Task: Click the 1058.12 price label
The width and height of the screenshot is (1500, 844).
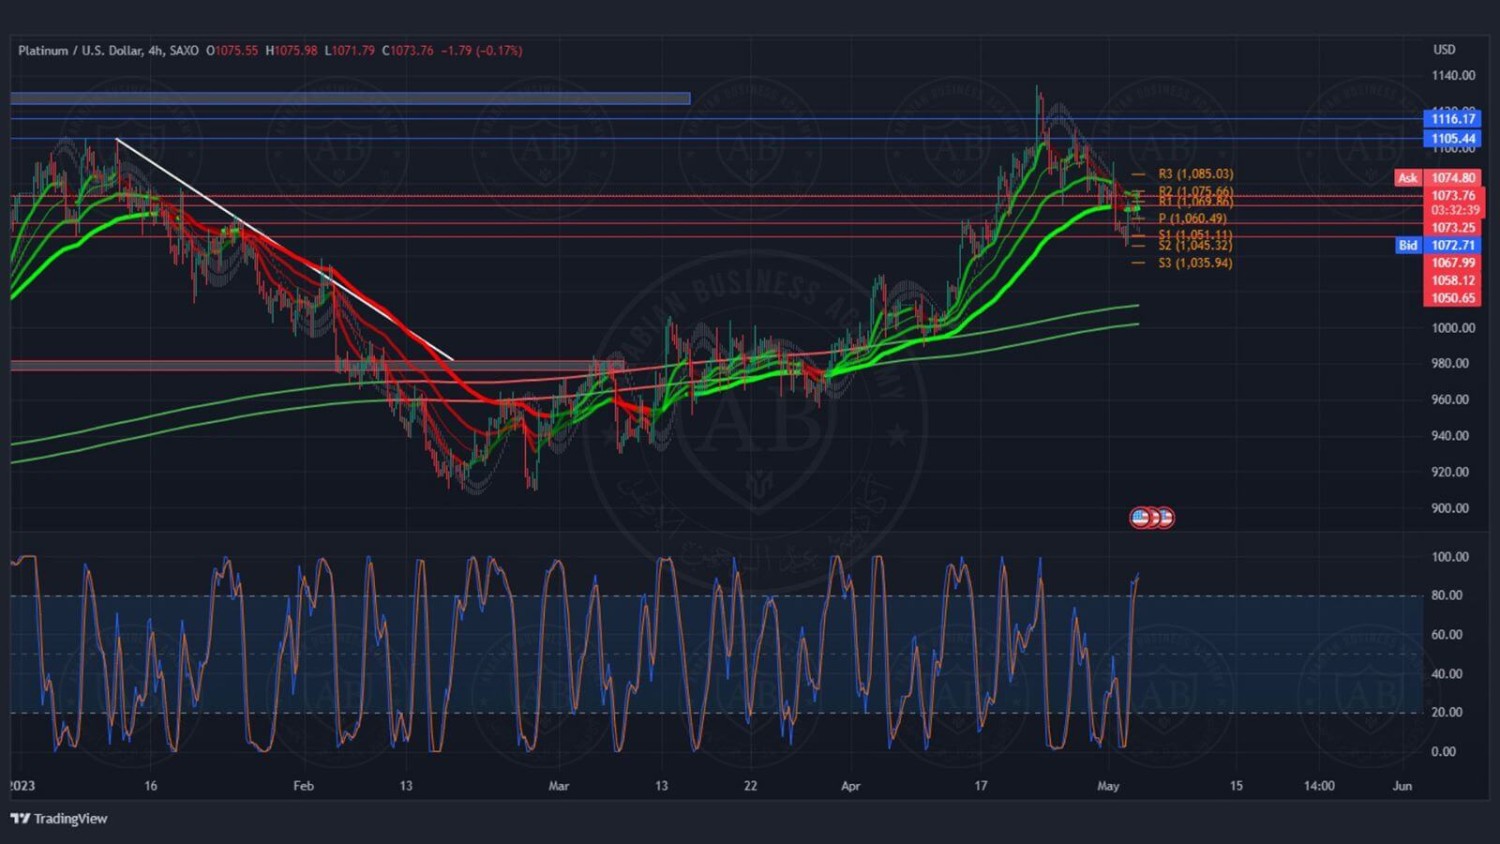Action: click(x=1452, y=281)
